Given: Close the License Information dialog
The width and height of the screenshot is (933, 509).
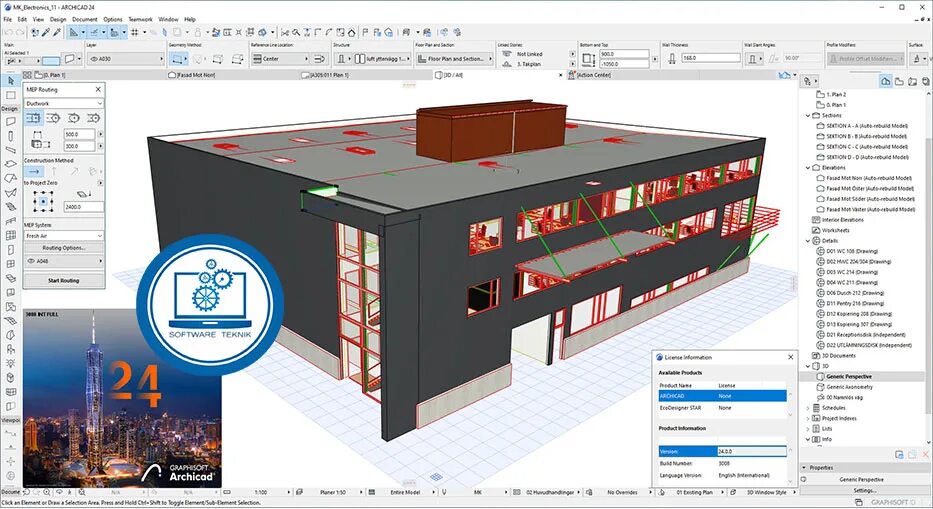Looking at the screenshot, I should pos(790,357).
